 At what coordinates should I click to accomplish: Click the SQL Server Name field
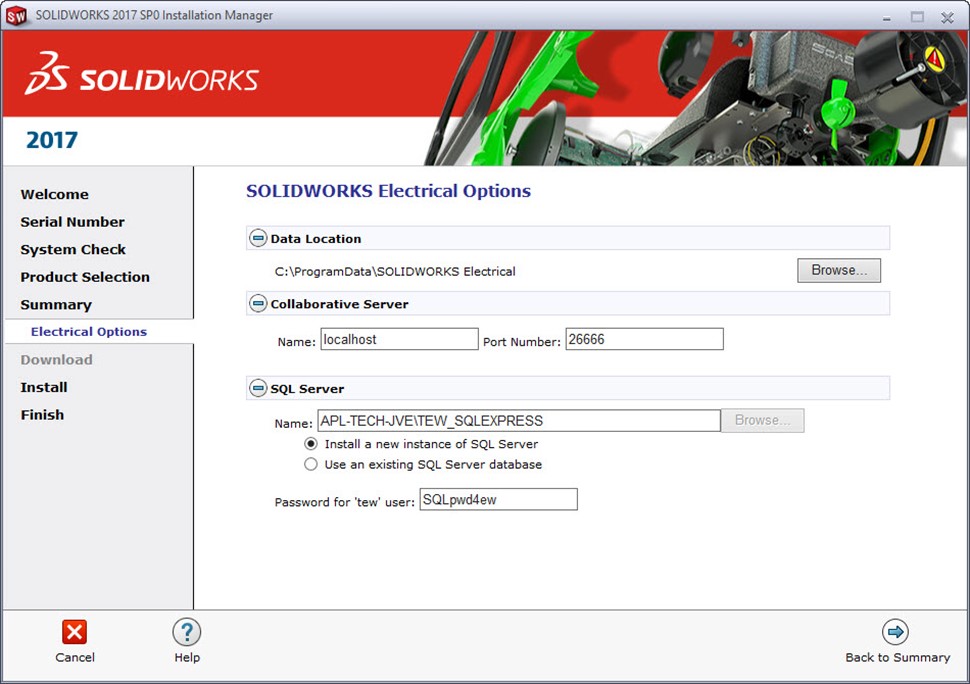click(x=518, y=421)
